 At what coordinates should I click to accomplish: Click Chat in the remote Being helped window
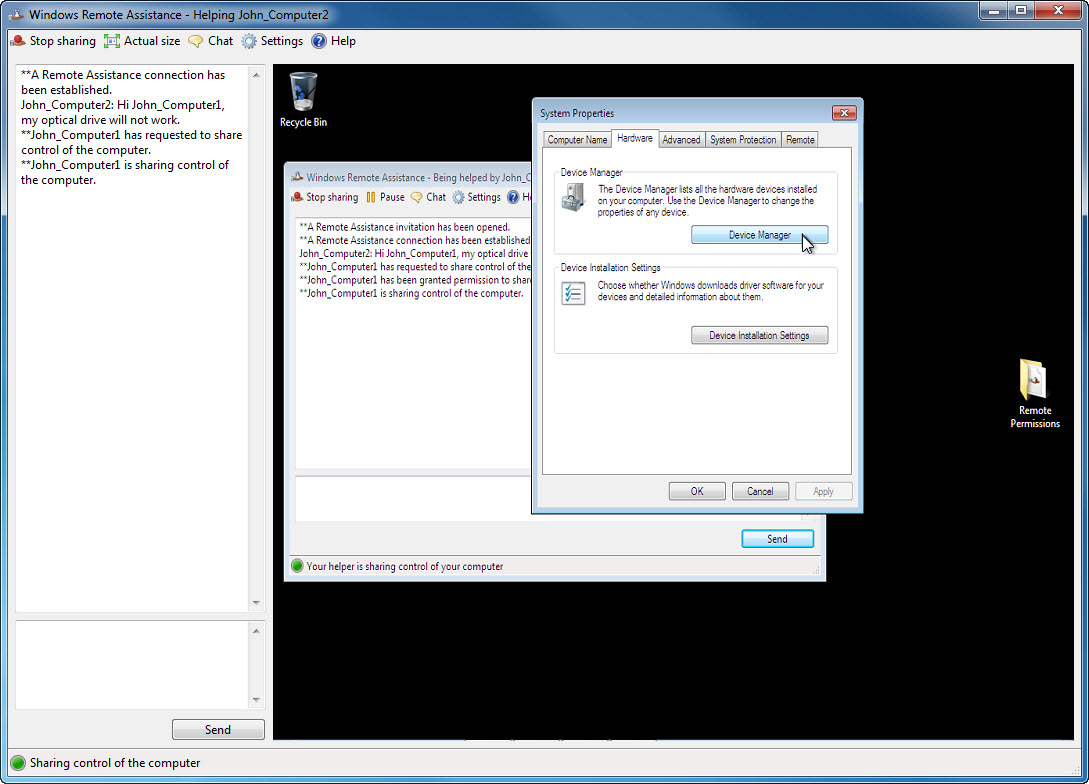pos(429,197)
